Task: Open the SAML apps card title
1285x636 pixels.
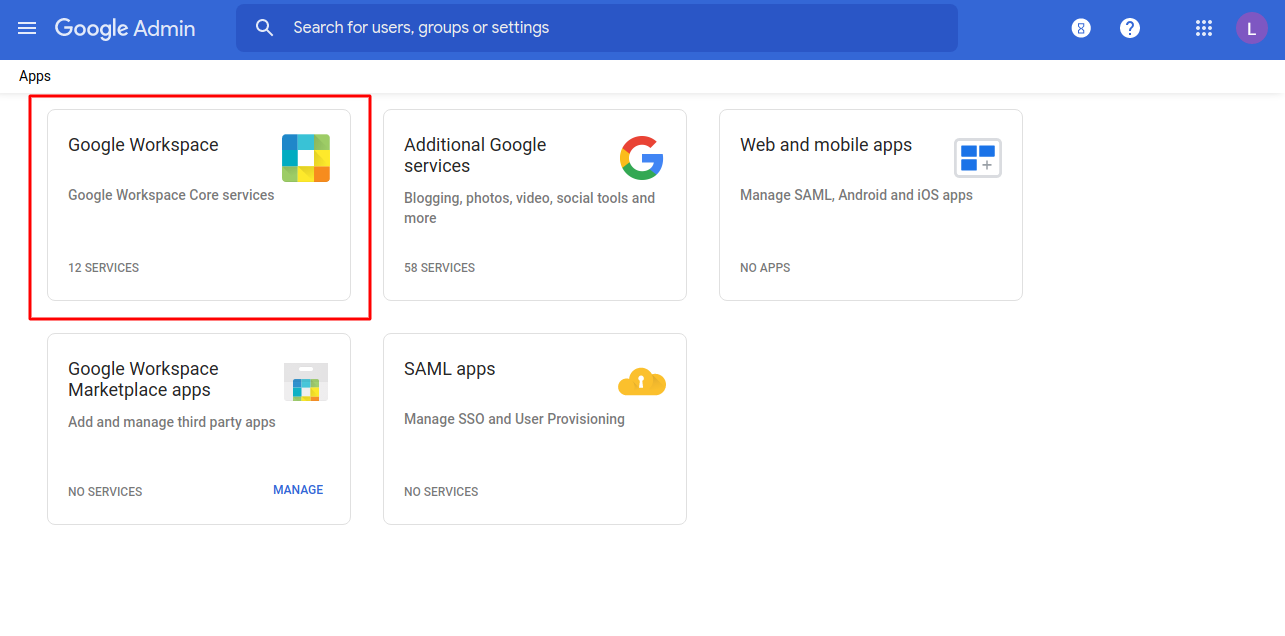Action: point(450,369)
